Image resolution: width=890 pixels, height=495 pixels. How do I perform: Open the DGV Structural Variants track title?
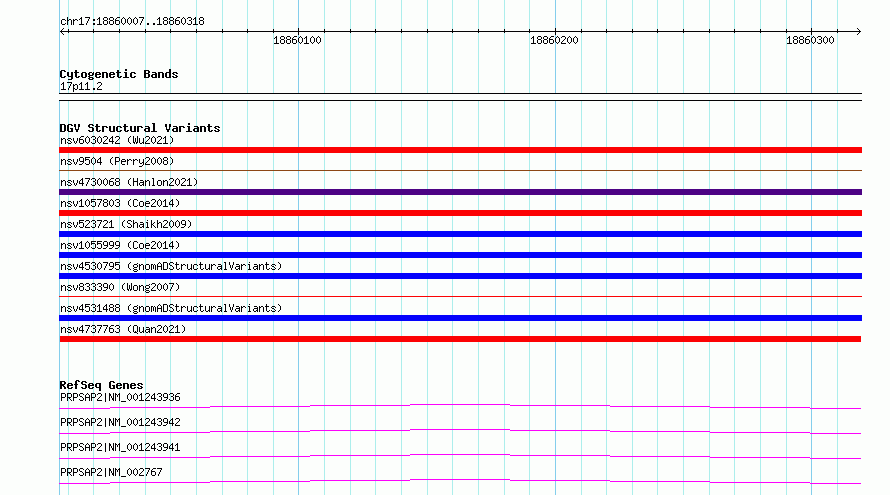(140, 128)
